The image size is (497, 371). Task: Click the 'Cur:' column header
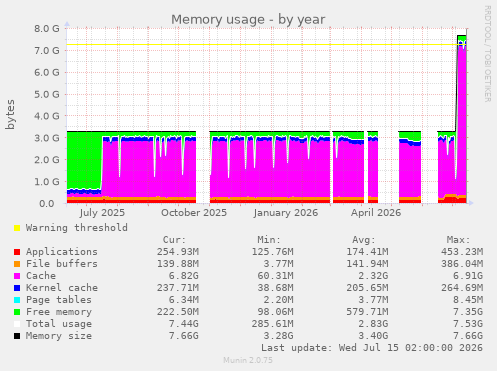coord(174,240)
